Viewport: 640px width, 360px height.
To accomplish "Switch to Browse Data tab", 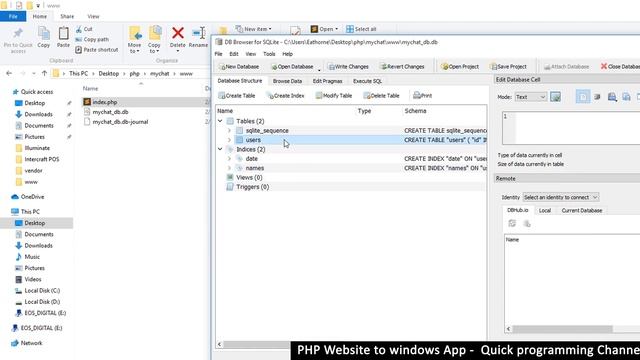I will point(287,81).
